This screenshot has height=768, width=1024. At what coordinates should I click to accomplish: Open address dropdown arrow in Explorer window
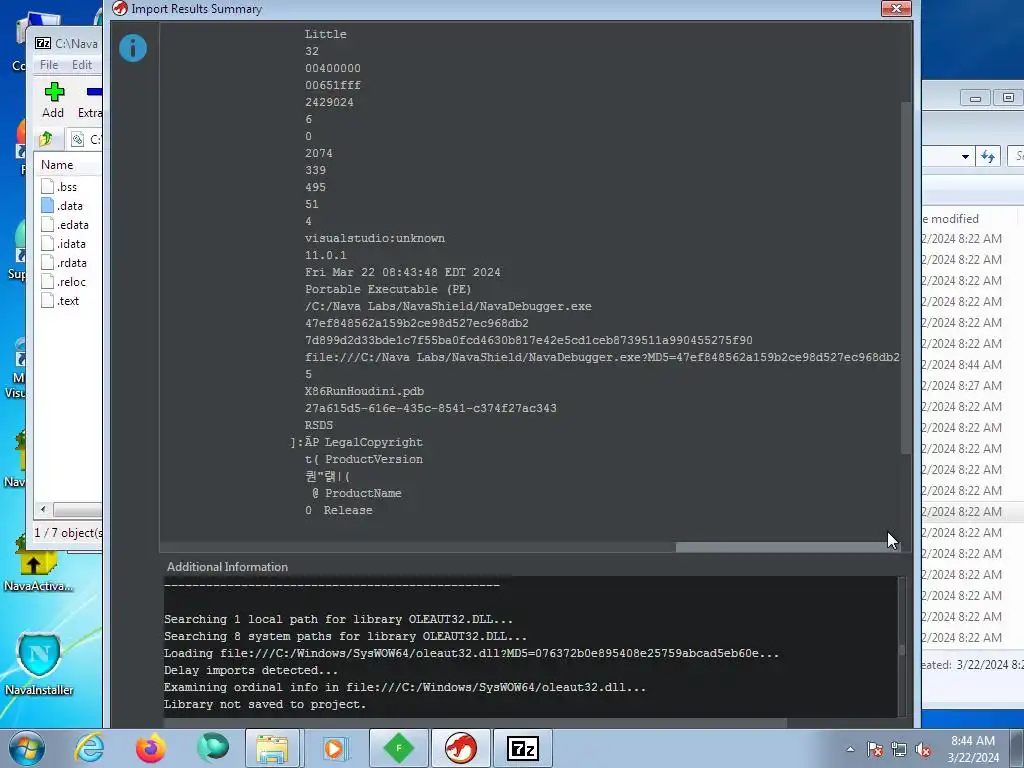click(x=965, y=156)
